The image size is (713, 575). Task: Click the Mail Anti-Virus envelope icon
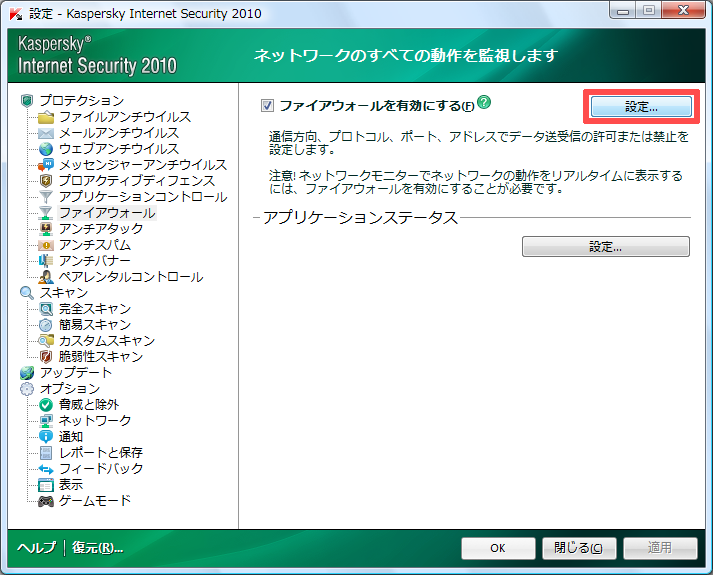click(46, 133)
